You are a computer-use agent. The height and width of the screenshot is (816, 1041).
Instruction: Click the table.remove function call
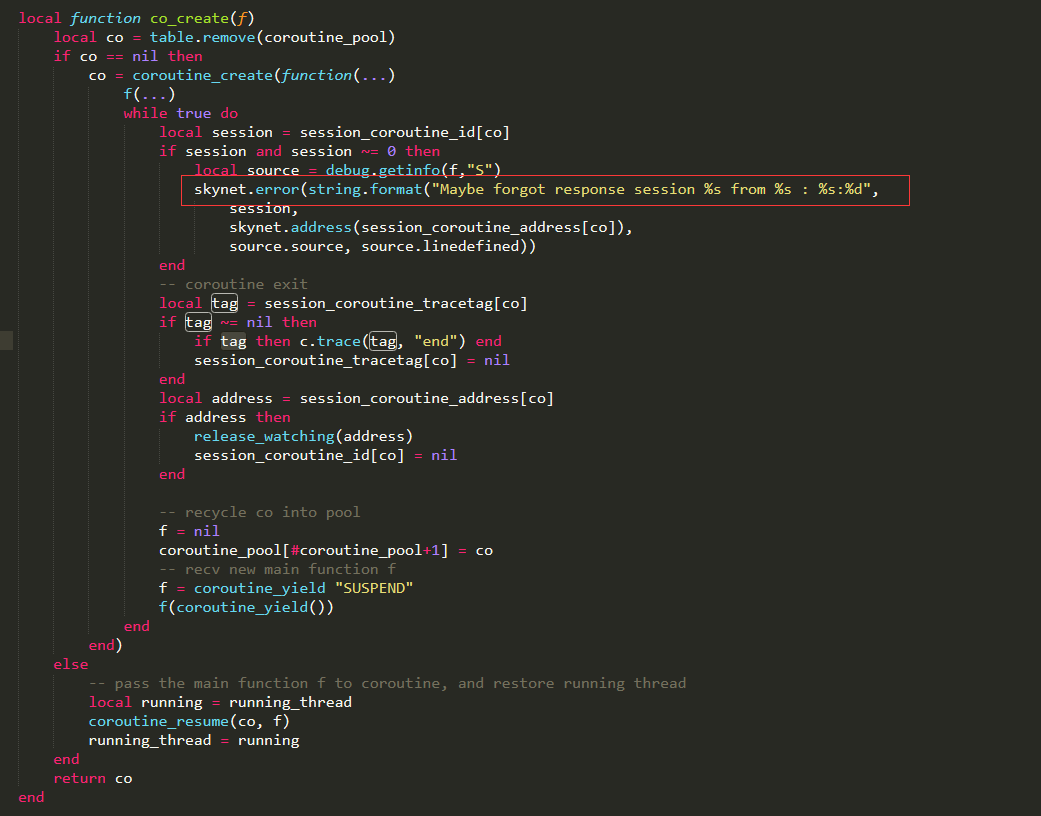209,36
